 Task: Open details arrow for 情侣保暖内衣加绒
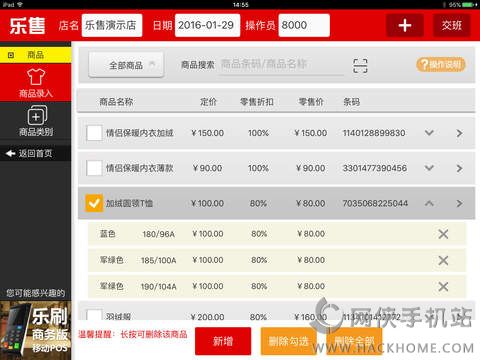(459, 133)
